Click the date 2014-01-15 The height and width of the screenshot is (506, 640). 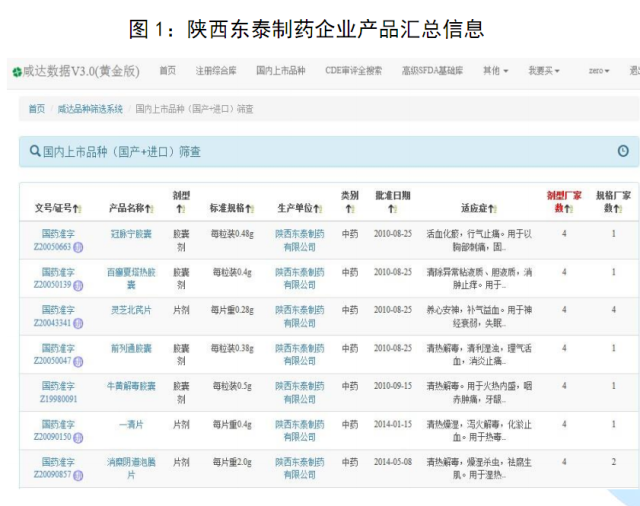tap(393, 424)
